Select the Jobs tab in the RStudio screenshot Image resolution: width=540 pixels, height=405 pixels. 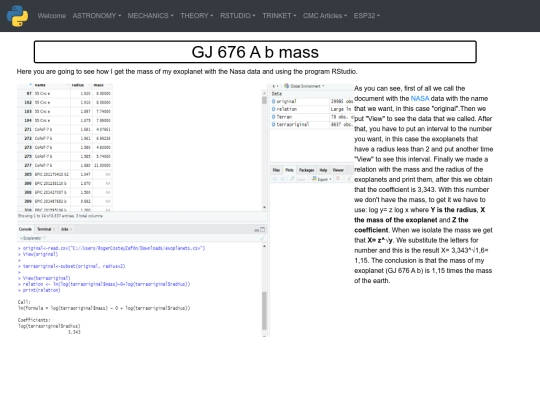click(66, 229)
